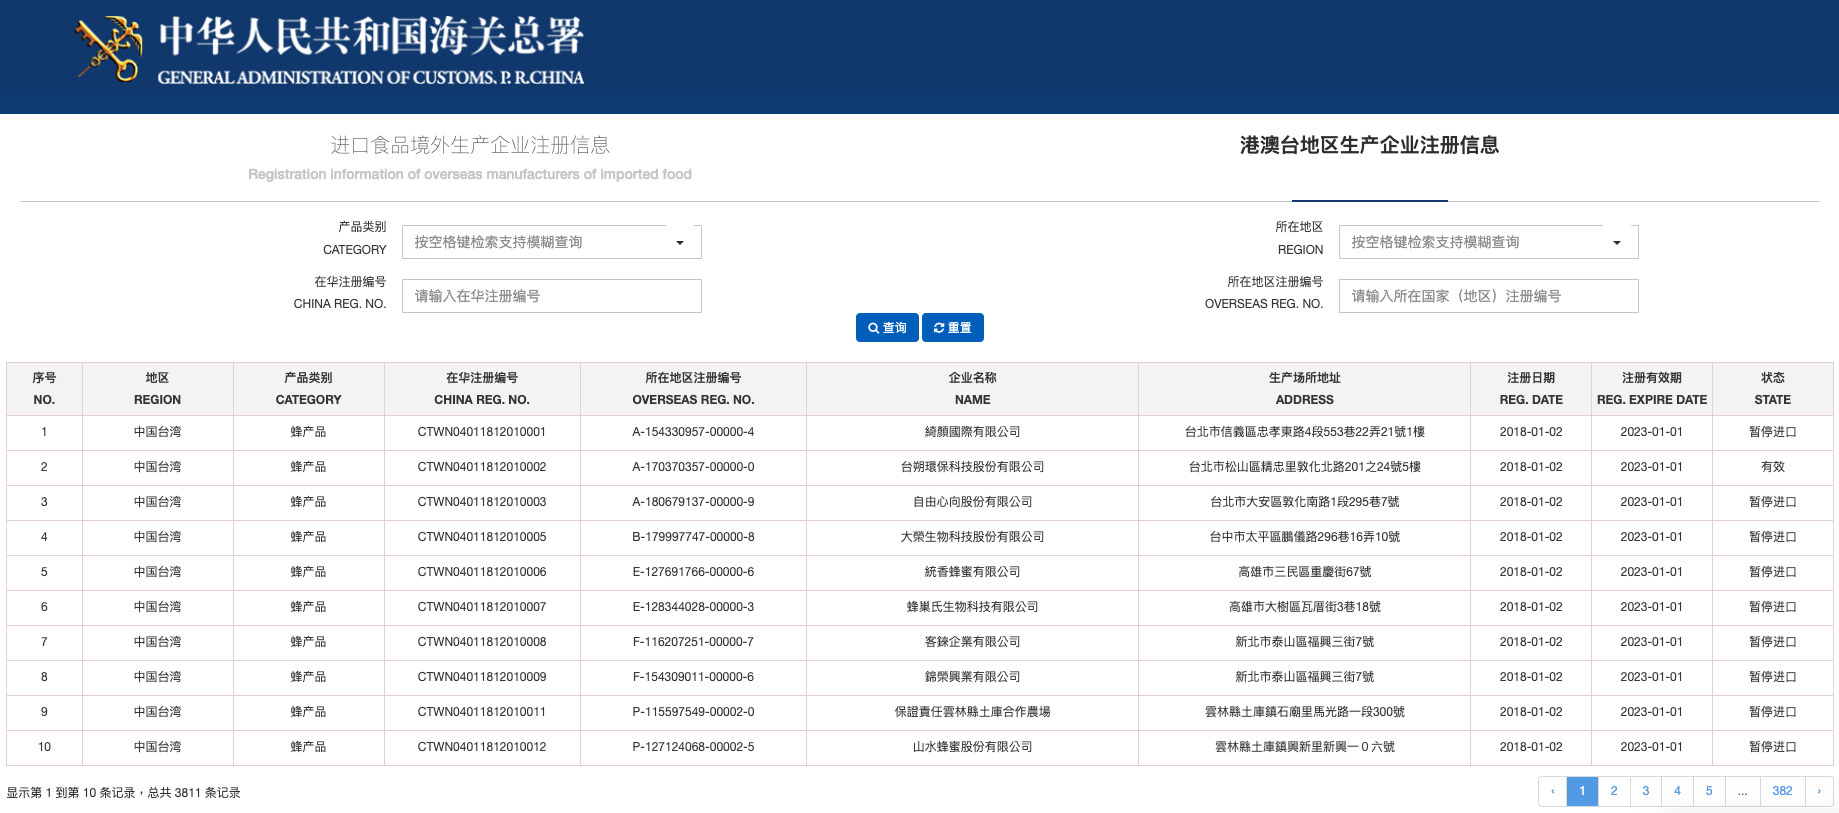Open page 3 of results

click(x=1646, y=791)
